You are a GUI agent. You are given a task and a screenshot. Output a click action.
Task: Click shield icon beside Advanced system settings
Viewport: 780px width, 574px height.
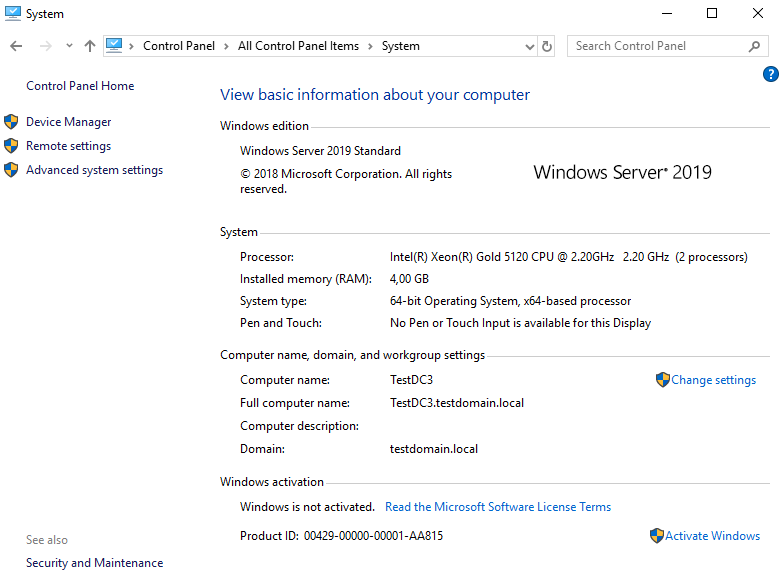11,170
